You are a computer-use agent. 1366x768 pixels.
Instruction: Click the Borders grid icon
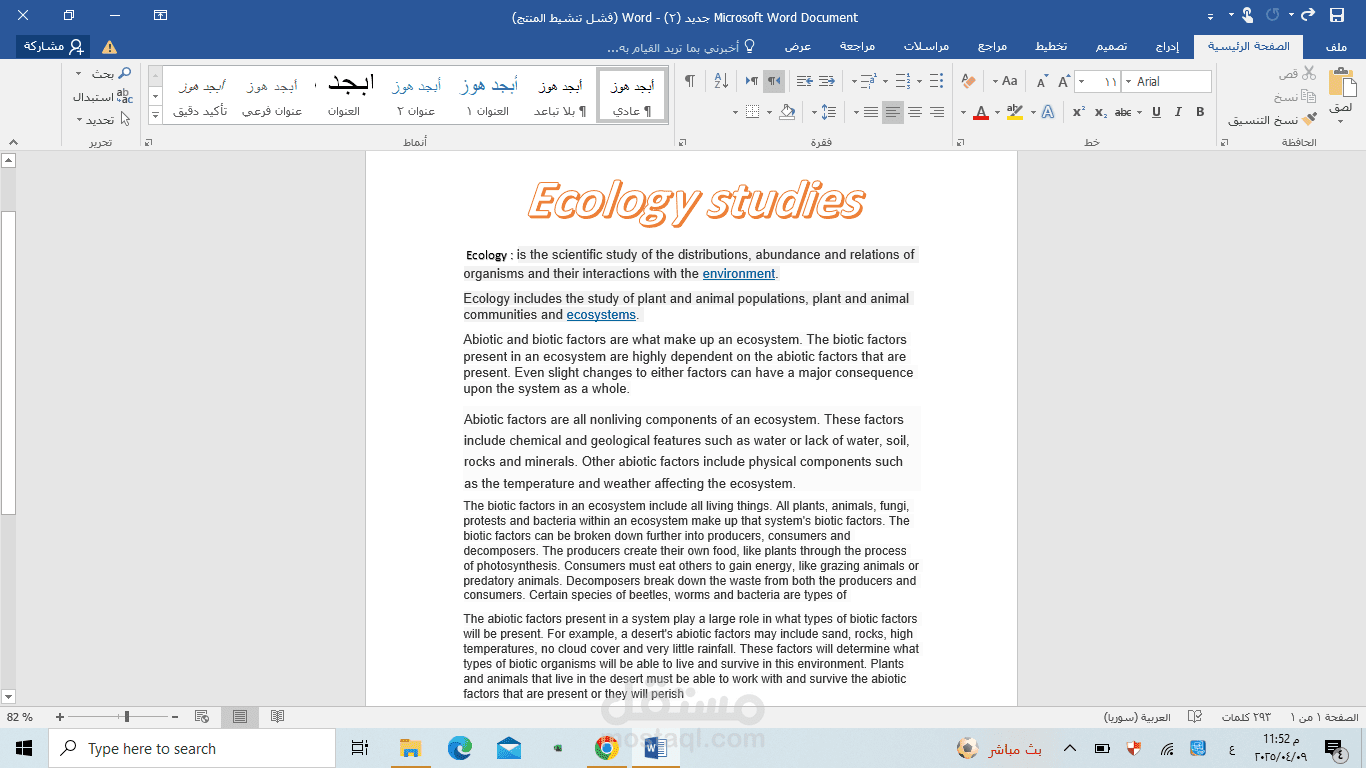754,112
